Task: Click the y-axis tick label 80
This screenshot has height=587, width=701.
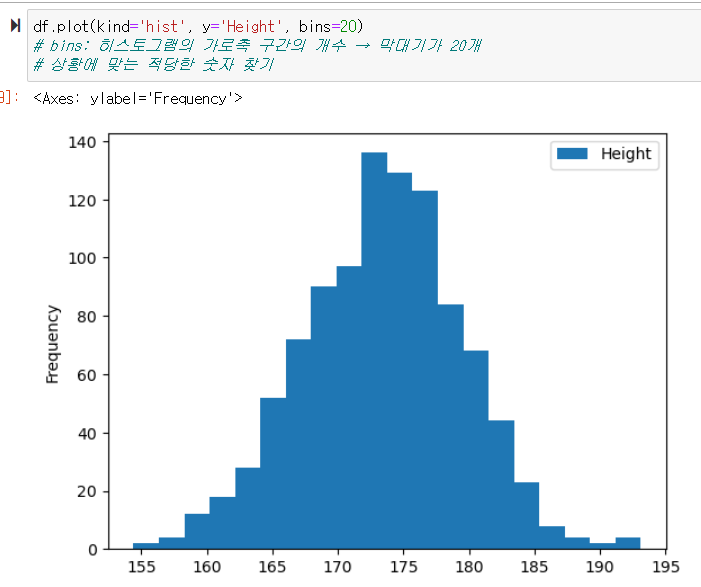Action: click(86, 317)
